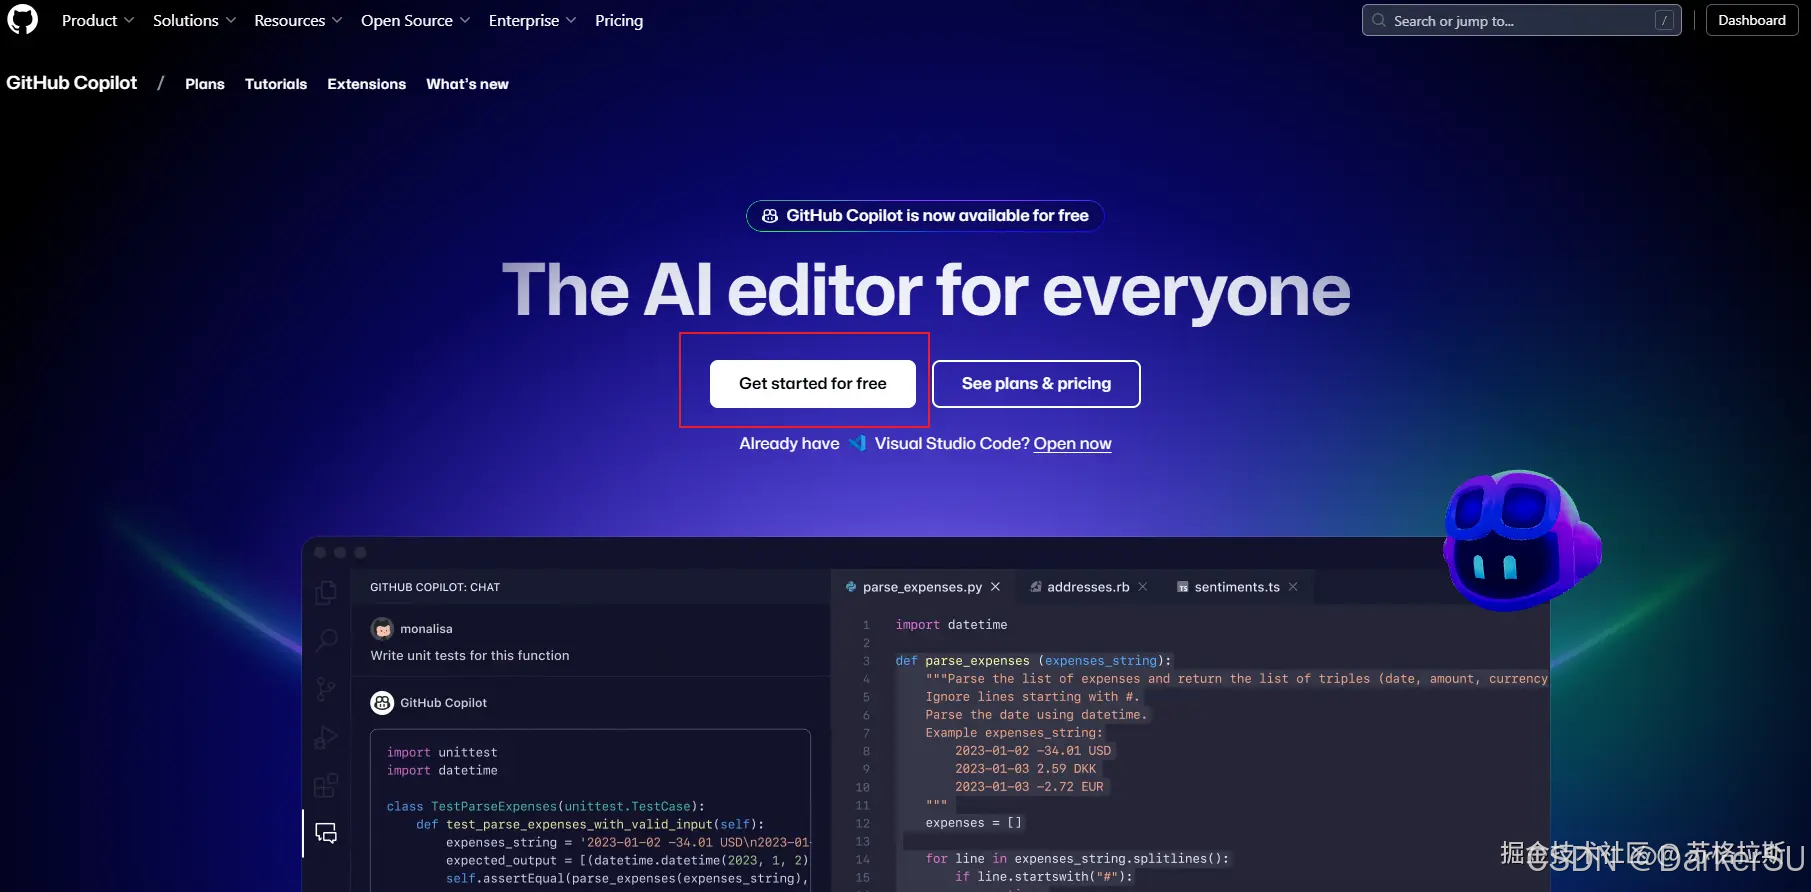1811x892 pixels.
Task: Open the What's new sub-navigation item
Action: [467, 84]
